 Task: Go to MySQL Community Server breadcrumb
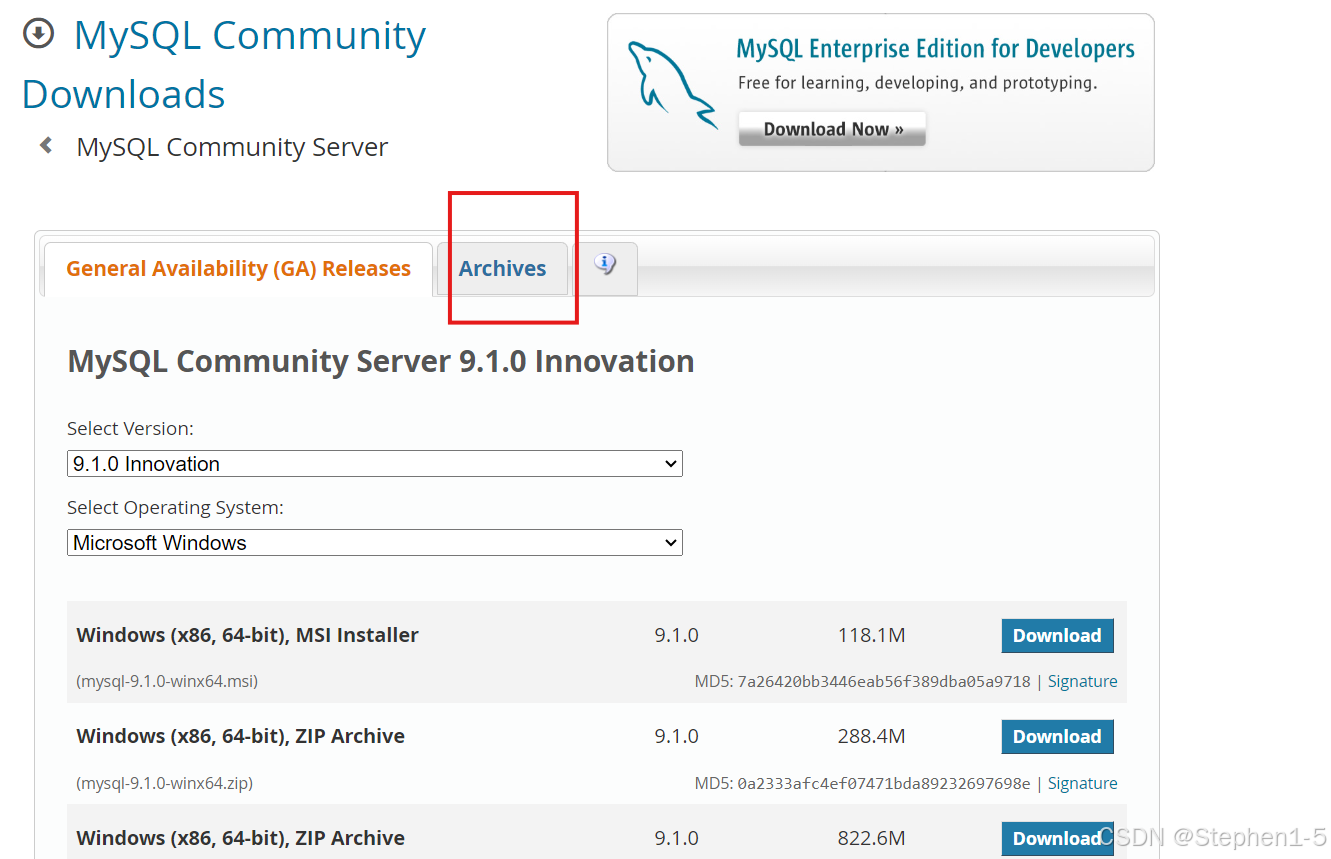pyautogui.click(x=232, y=147)
